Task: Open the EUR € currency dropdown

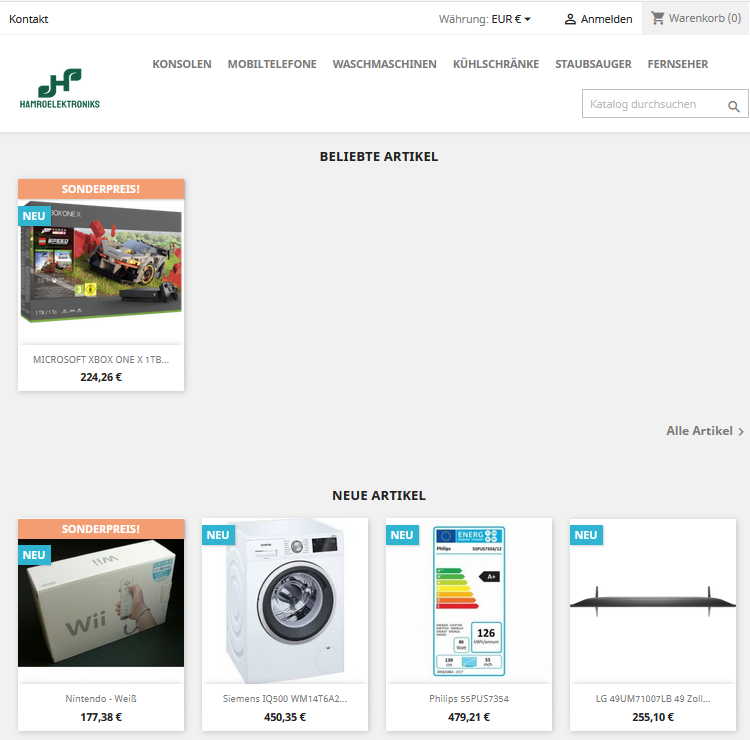Action: point(511,19)
